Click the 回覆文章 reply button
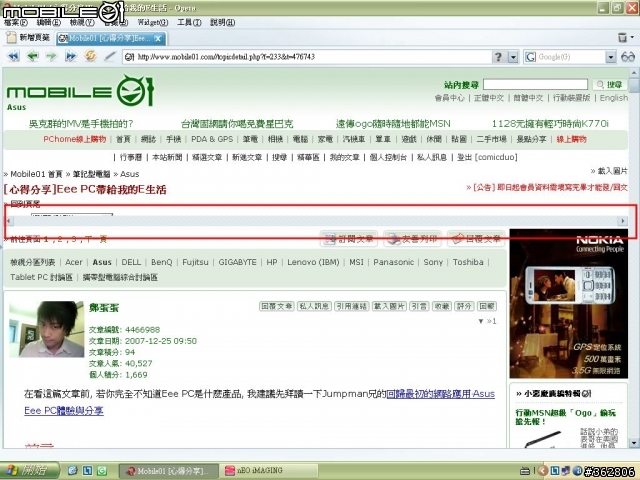The height and width of the screenshot is (480, 640). [x=476, y=239]
